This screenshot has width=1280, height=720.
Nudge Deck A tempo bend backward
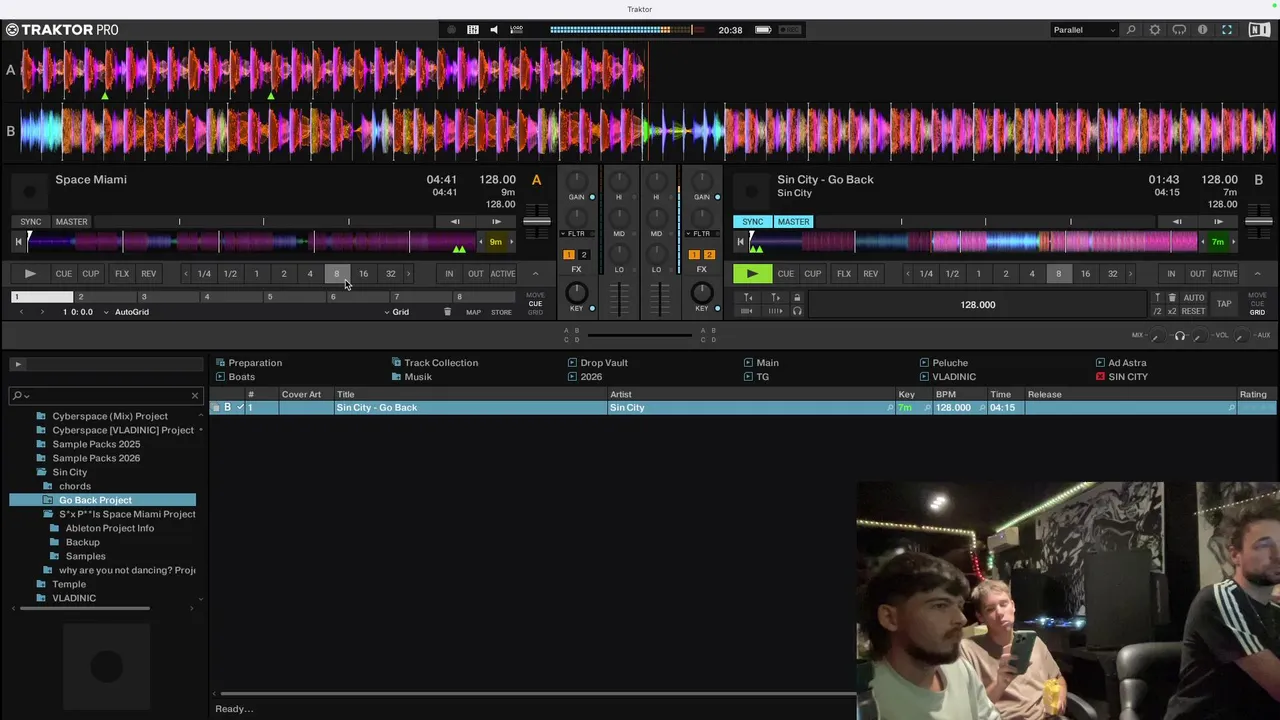click(455, 222)
